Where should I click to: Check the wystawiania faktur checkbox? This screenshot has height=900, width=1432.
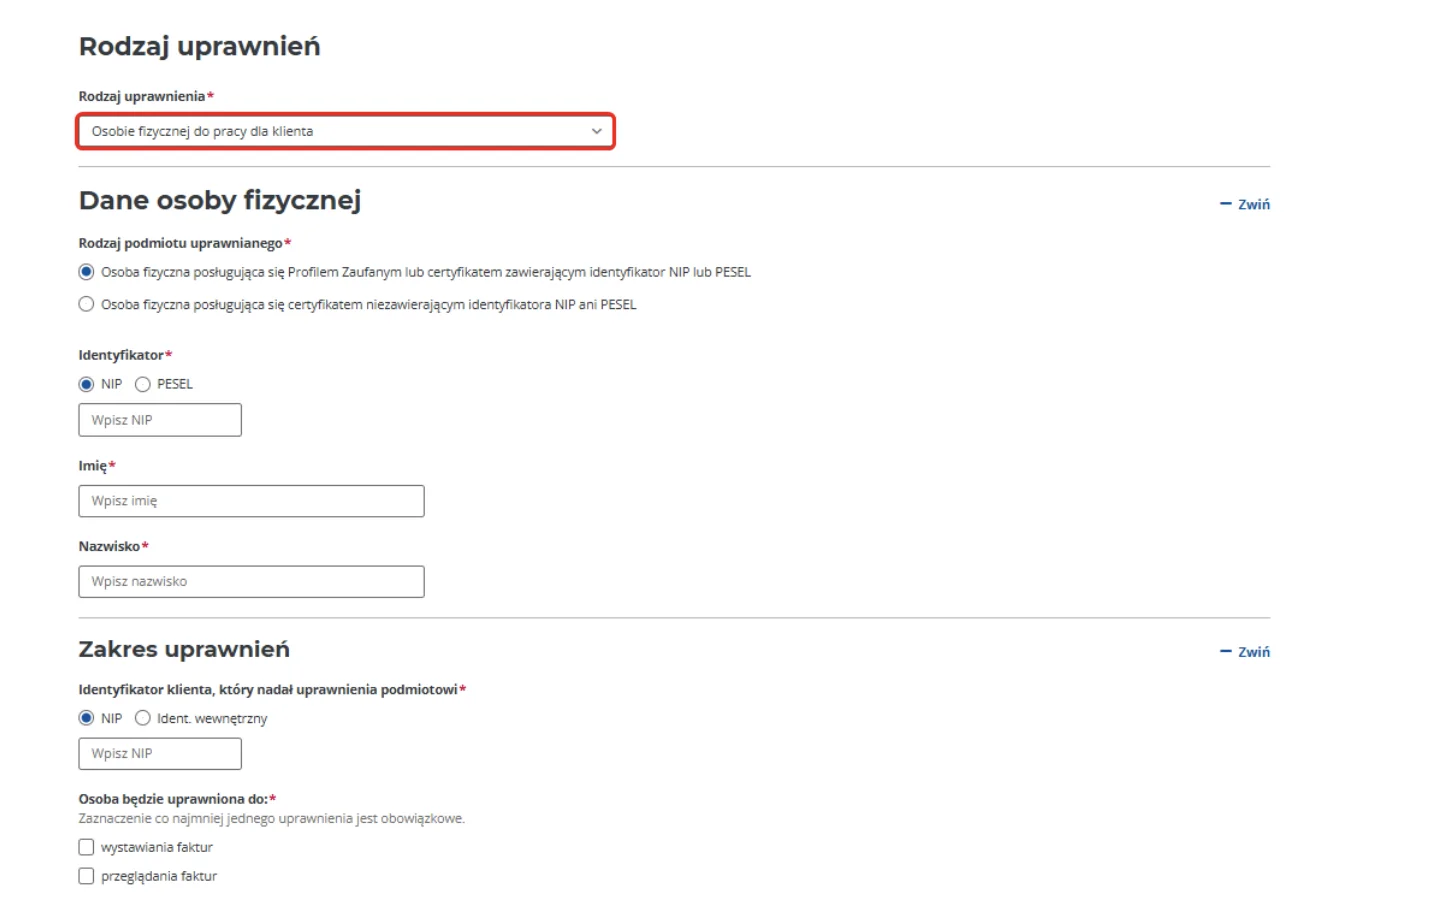(87, 847)
